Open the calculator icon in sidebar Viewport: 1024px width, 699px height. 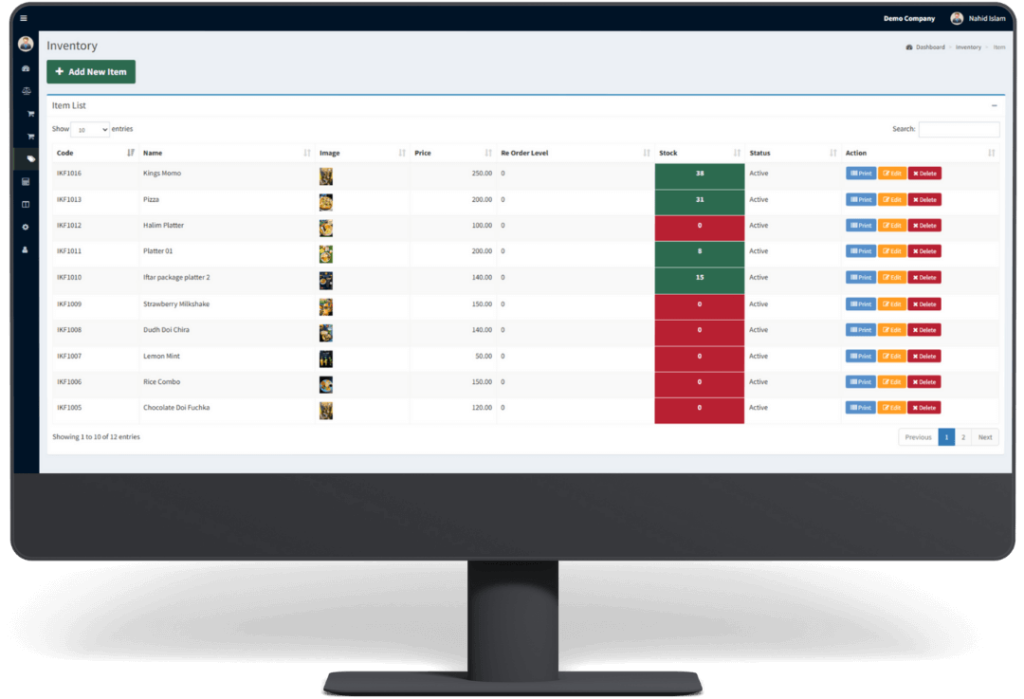coord(26,182)
